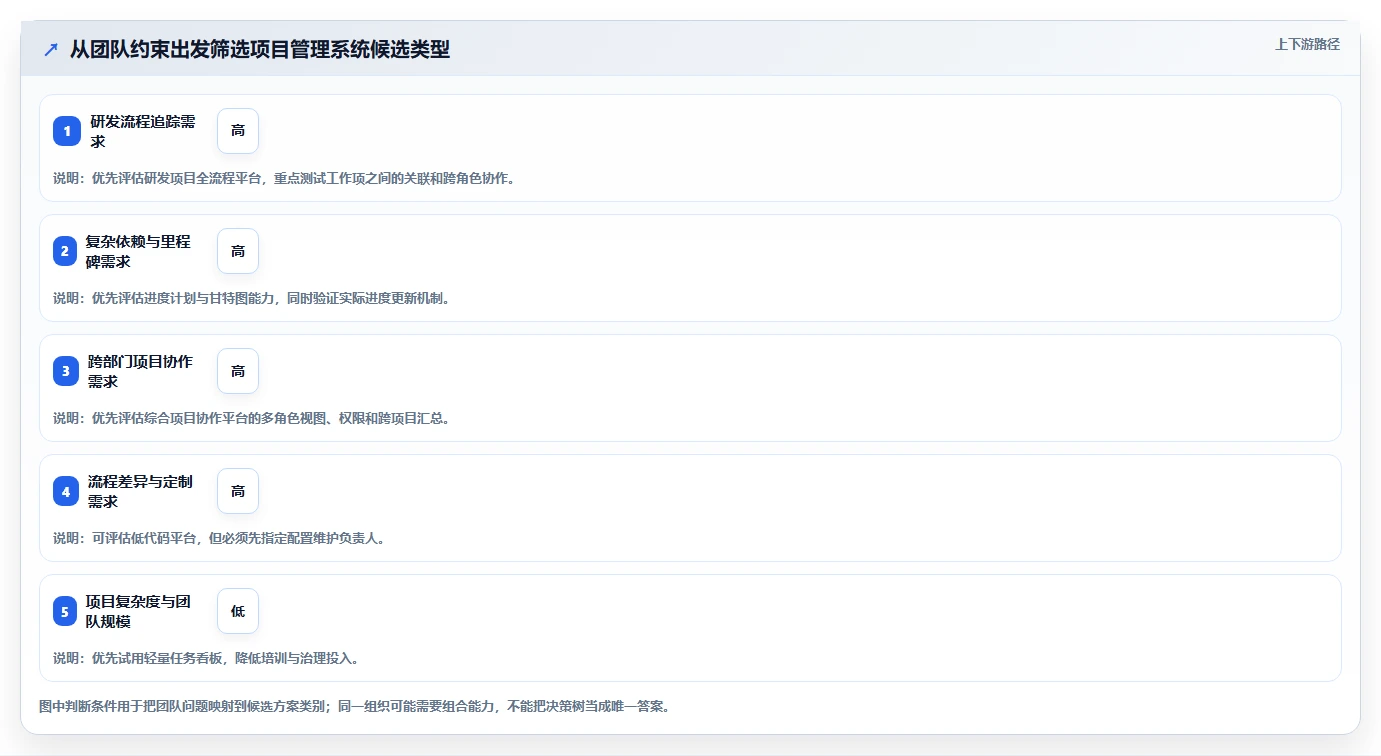The image size is (1381, 756).
Task: Select the 复杂依赖与里程碑需求 heading
Action: [x=138, y=251]
